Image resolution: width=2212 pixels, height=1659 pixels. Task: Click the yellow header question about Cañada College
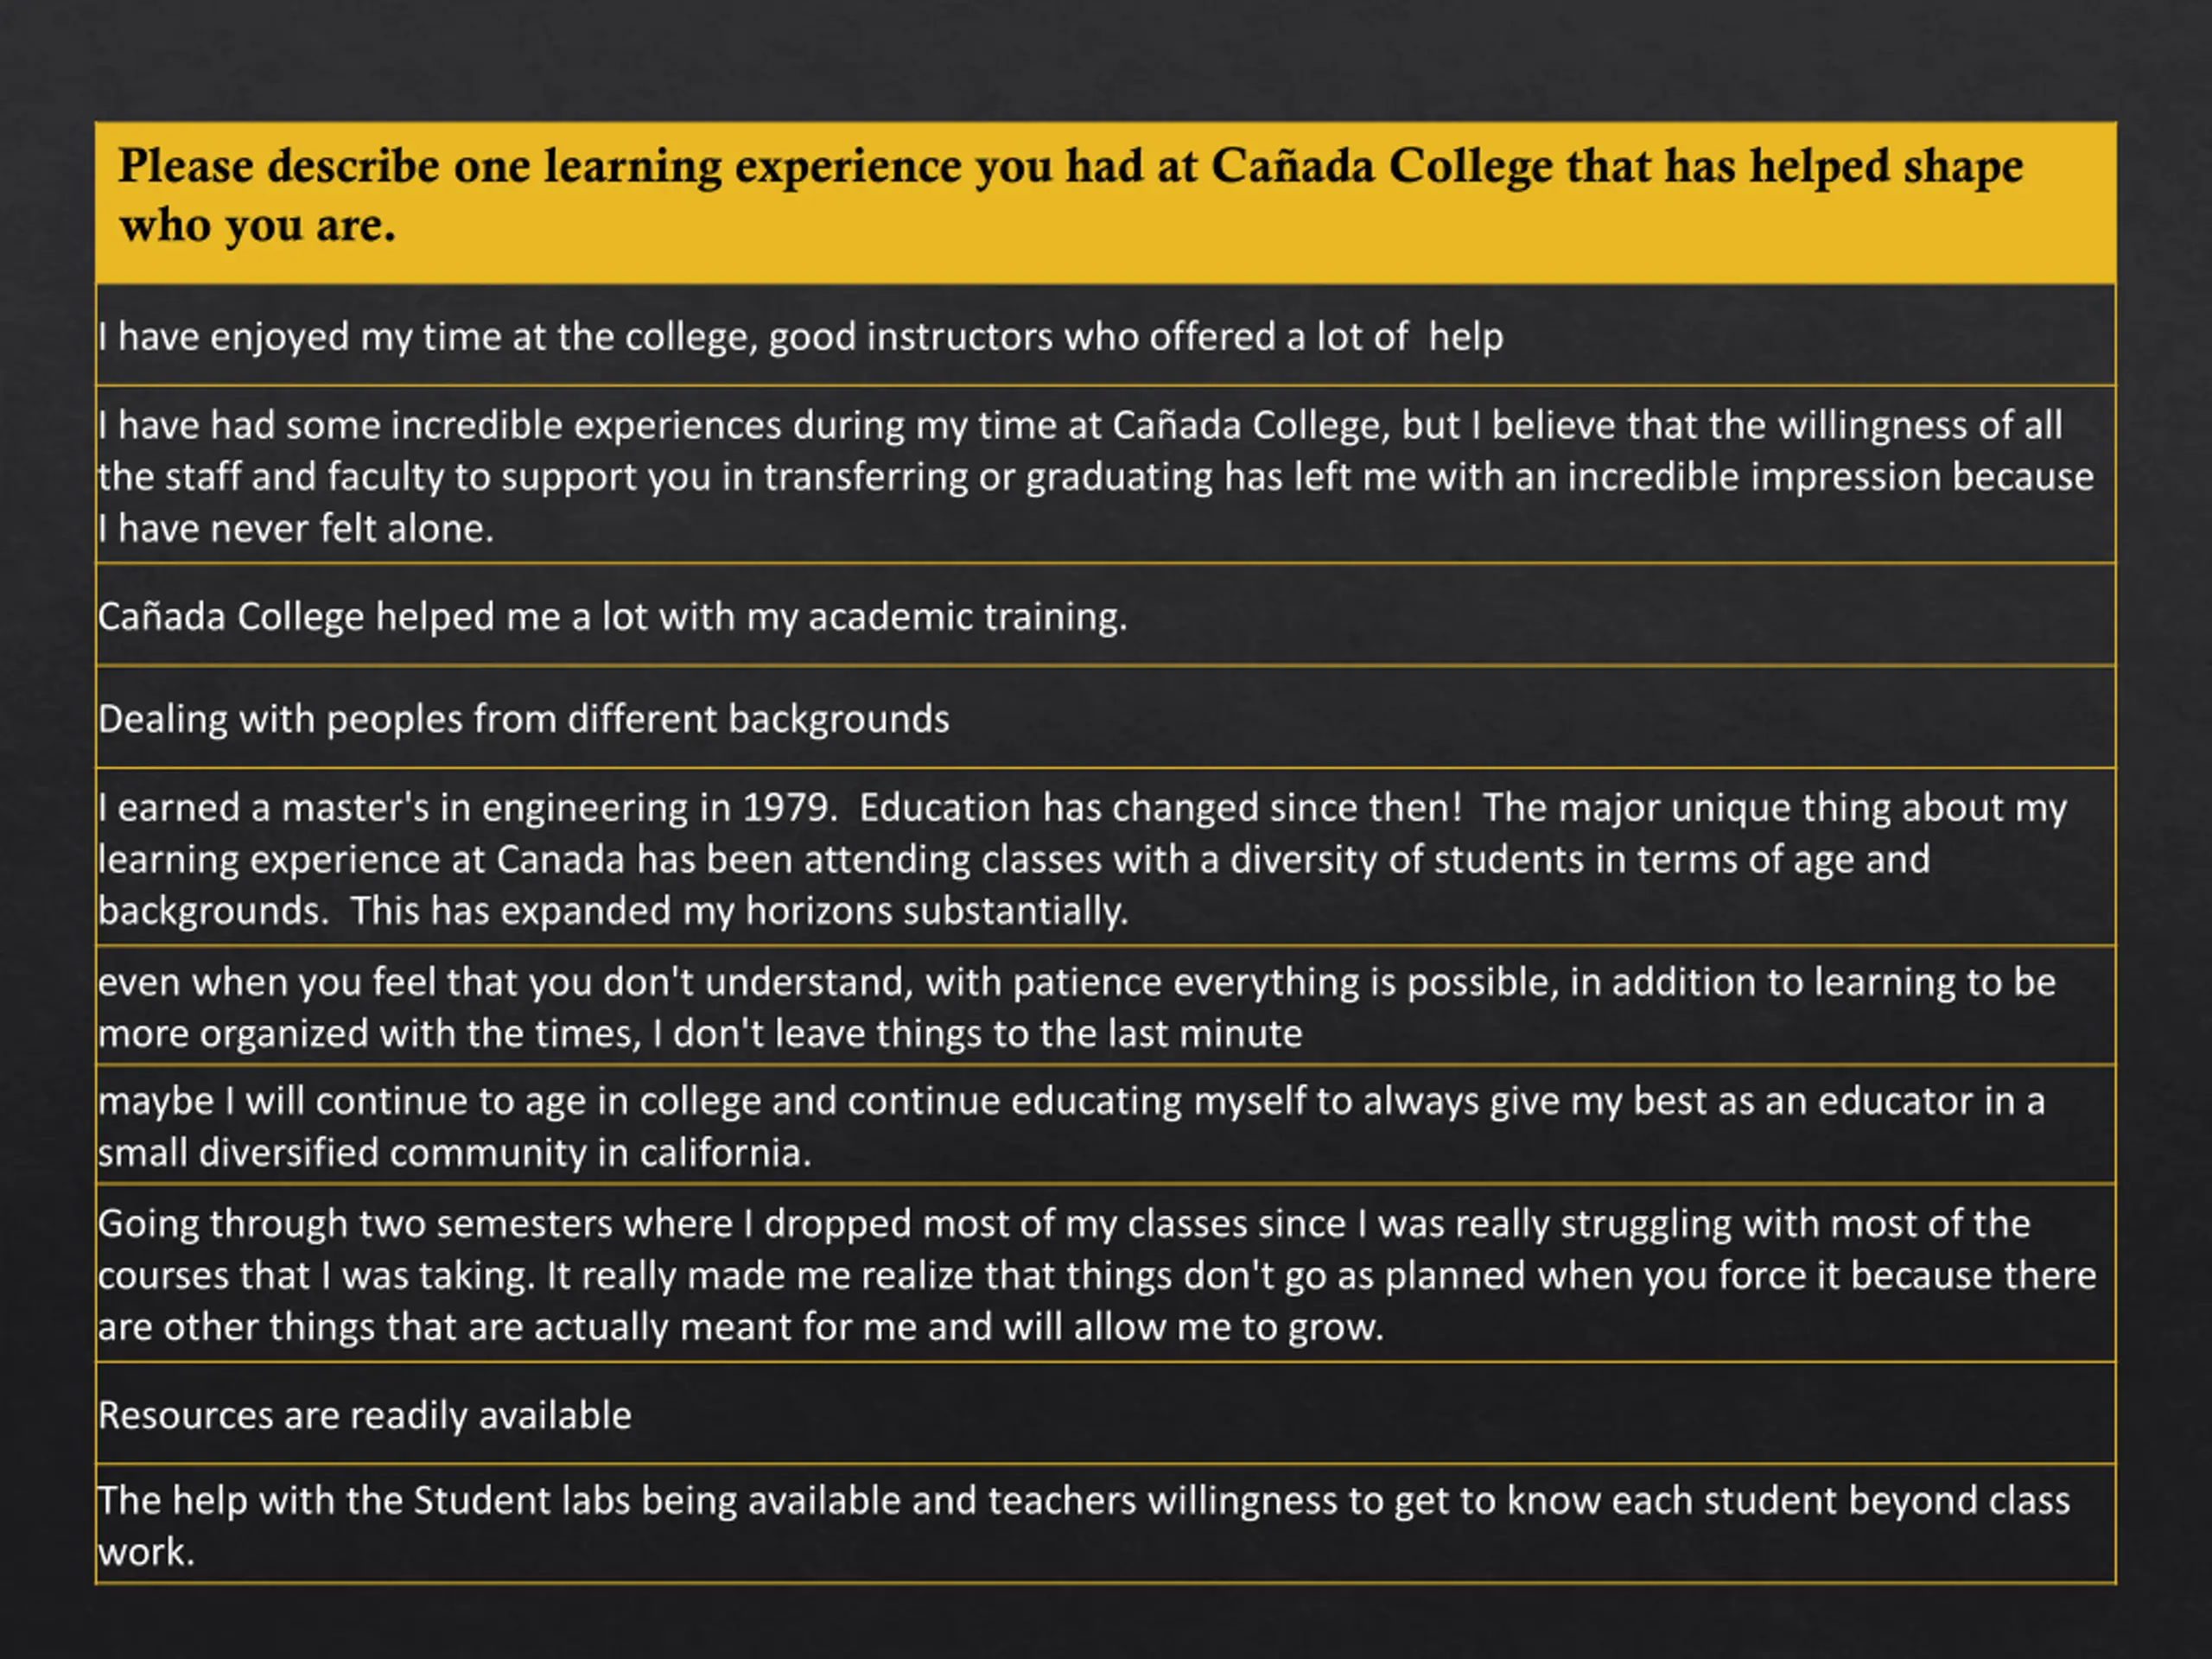tap(1105, 203)
